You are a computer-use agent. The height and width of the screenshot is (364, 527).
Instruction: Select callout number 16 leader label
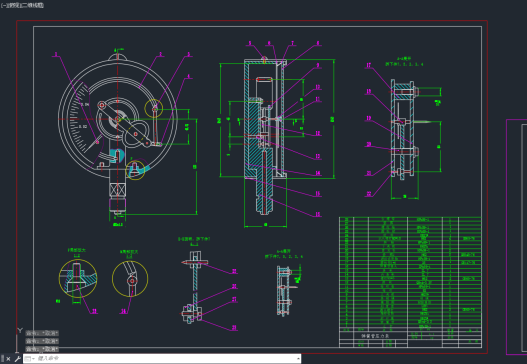(x=318, y=214)
